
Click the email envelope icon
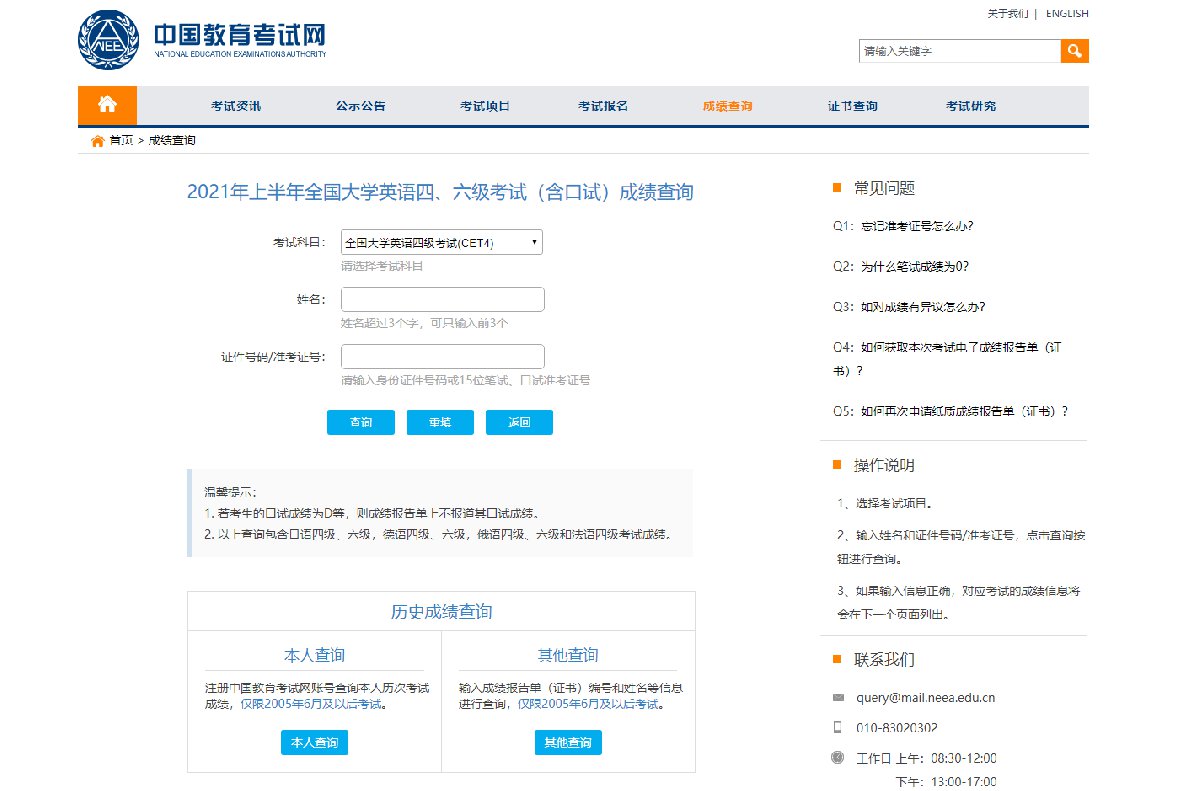tap(838, 698)
